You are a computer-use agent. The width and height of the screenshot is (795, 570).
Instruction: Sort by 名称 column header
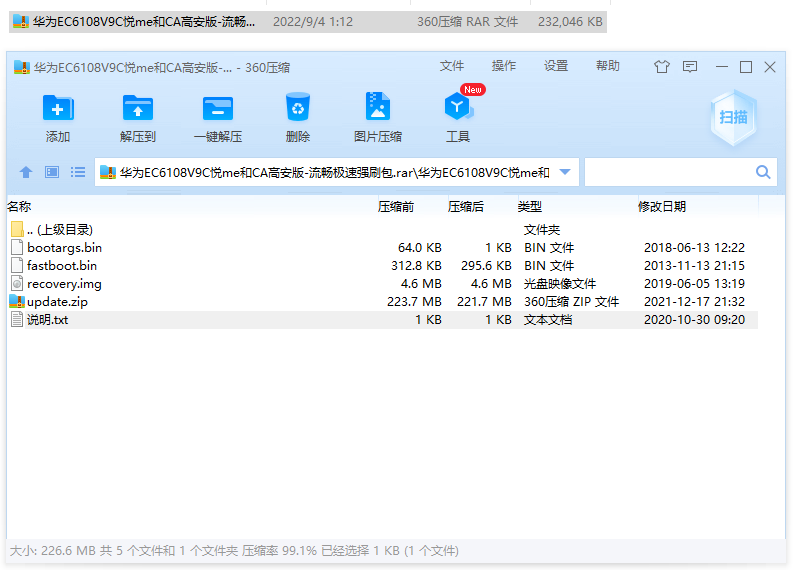20,207
